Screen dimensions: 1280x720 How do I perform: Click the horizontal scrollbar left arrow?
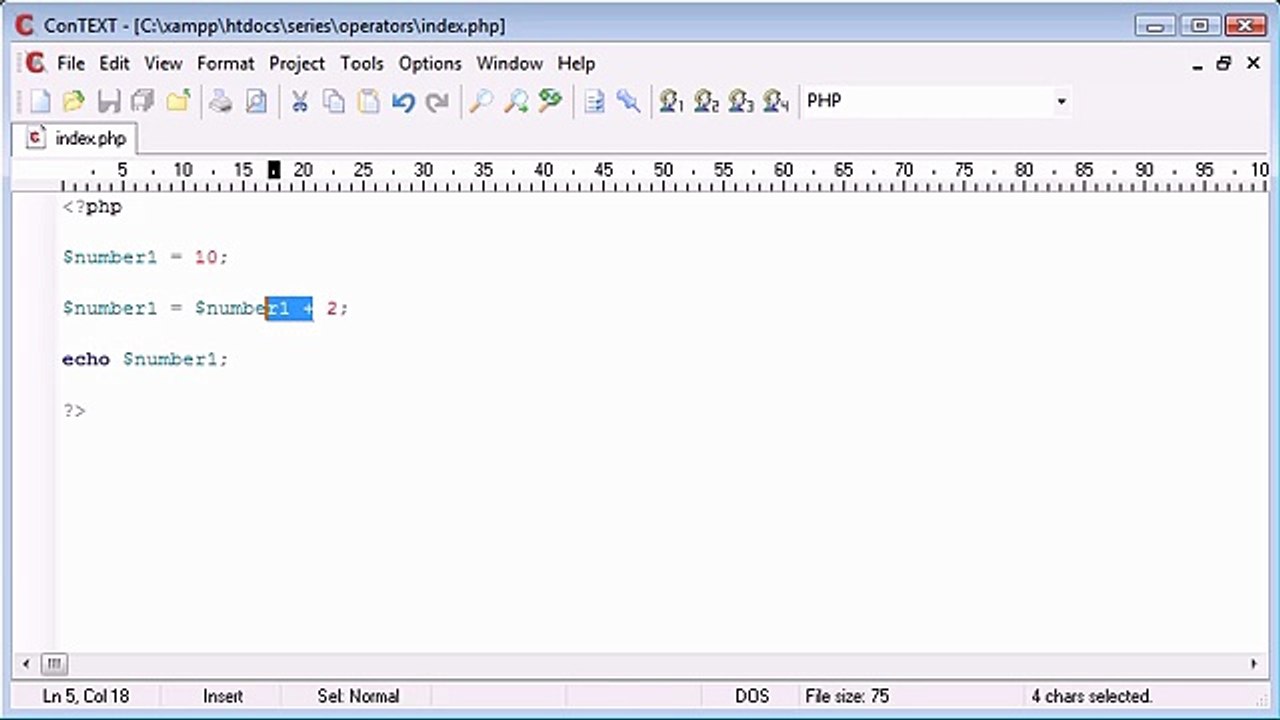[x=26, y=663]
